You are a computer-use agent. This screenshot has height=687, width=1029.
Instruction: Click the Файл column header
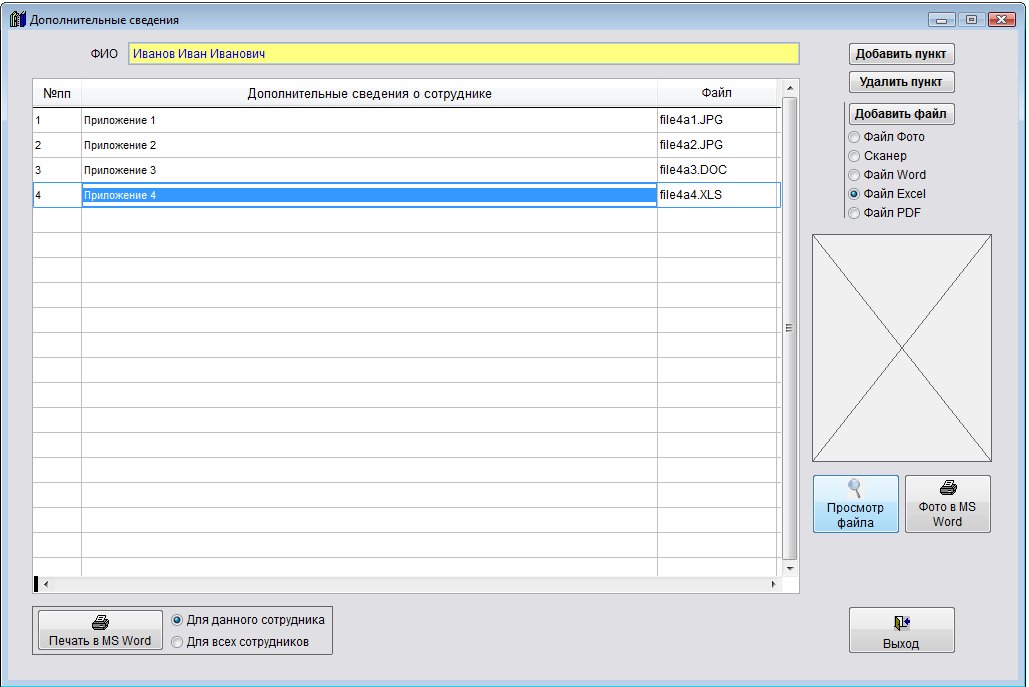[717, 94]
